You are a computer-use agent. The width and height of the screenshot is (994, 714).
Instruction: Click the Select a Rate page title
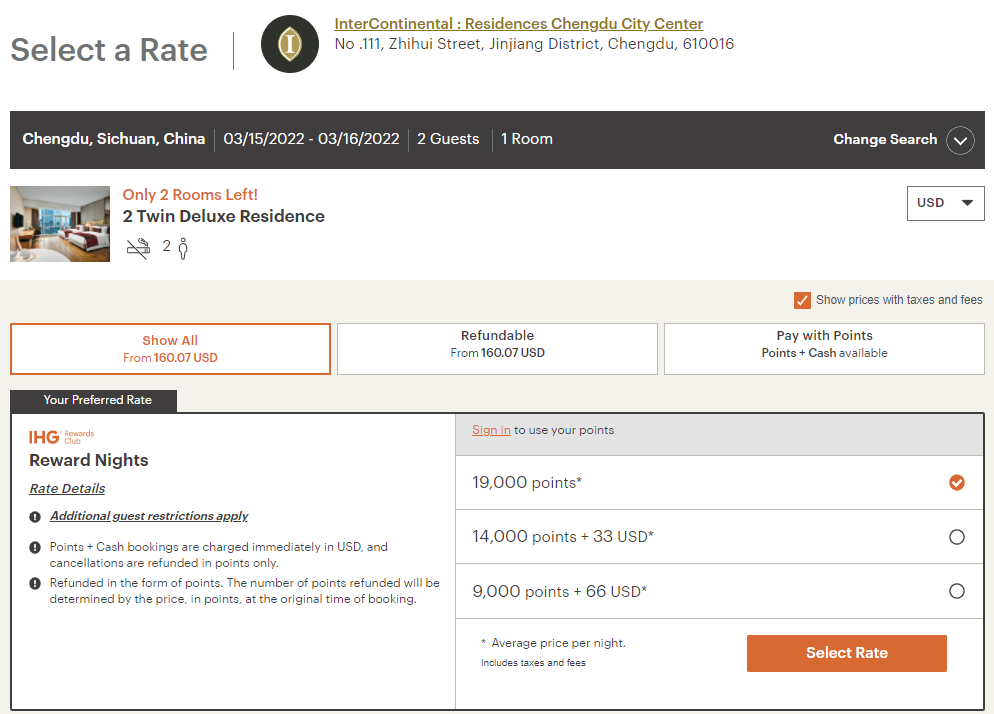point(109,50)
